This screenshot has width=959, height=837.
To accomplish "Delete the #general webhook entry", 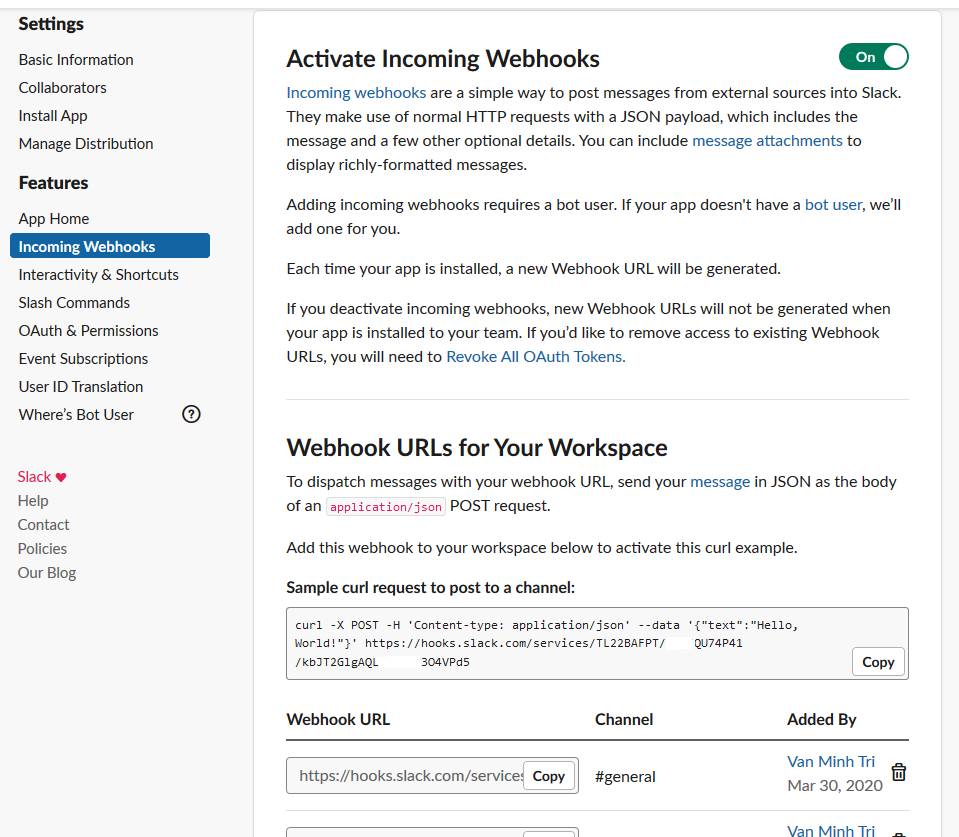I will point(898,772).
